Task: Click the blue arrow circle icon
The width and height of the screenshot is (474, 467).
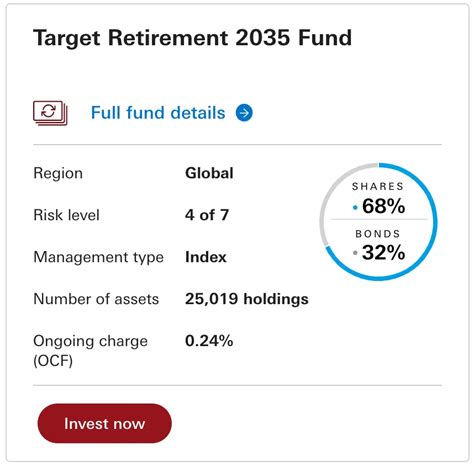Action: 244,113
